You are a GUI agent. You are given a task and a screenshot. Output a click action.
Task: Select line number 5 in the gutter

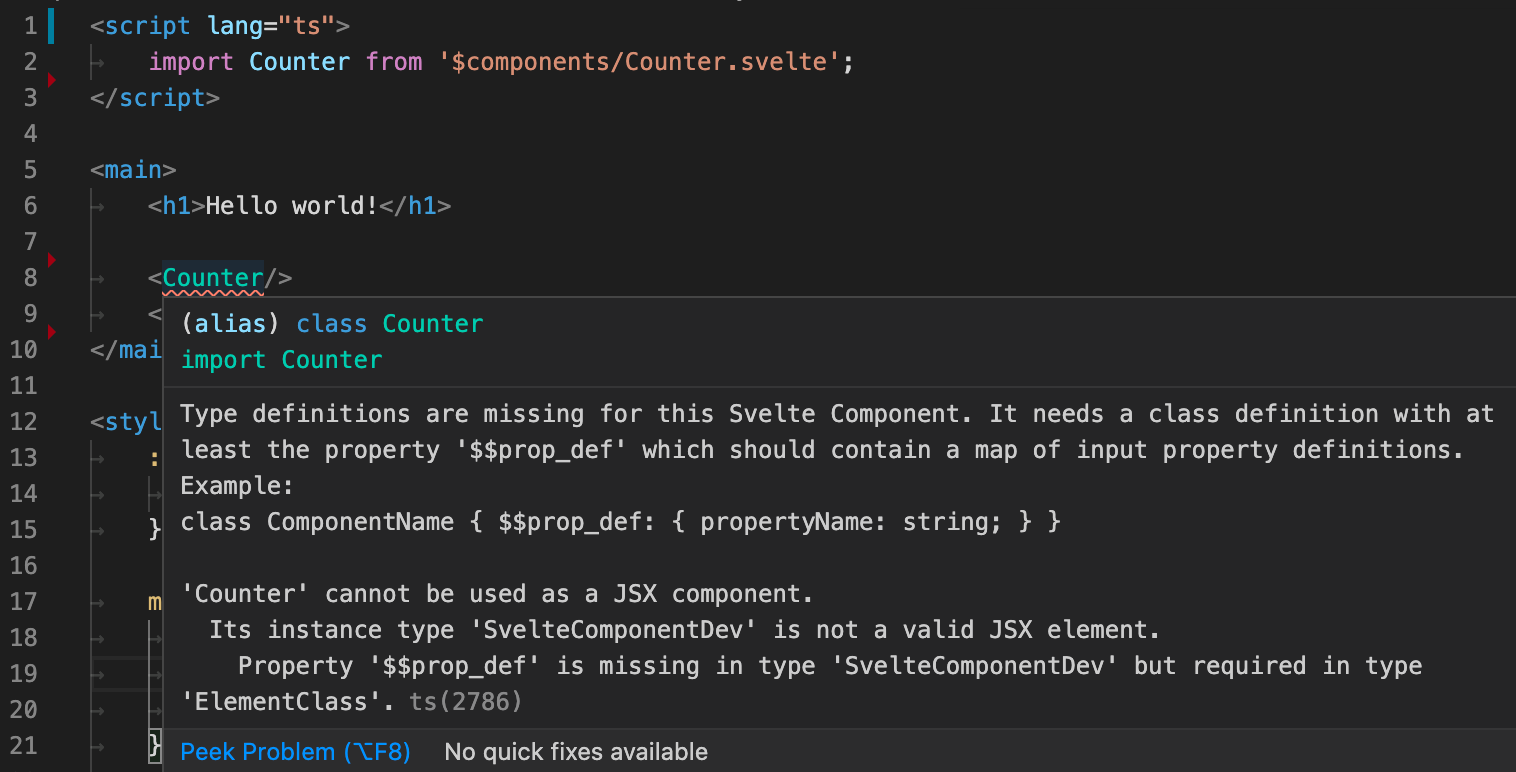point(30,169)
